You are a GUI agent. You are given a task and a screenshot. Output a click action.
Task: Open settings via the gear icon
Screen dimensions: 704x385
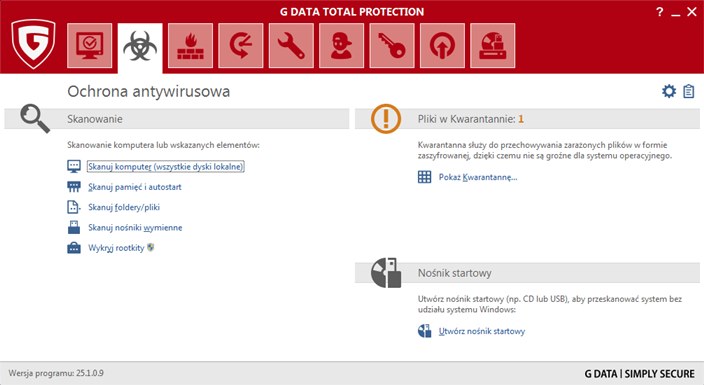(x=669, y=91)
